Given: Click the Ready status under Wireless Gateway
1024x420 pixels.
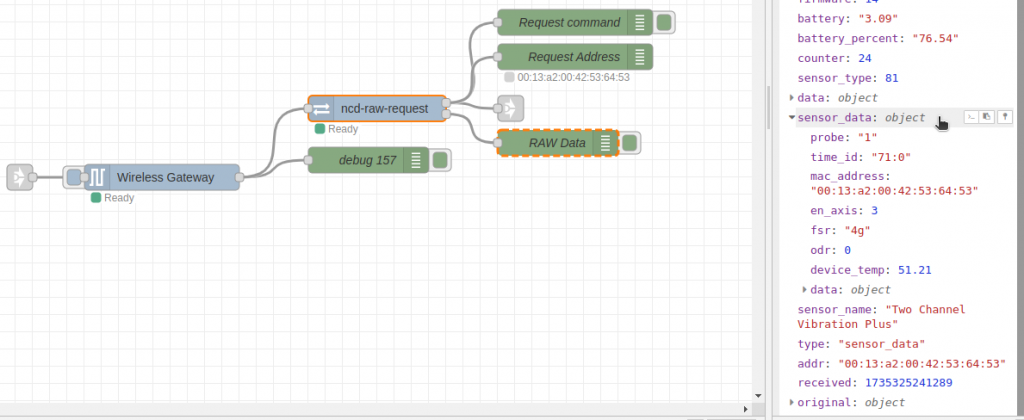Looking at the screenshot, I should [x=112, y=198].
